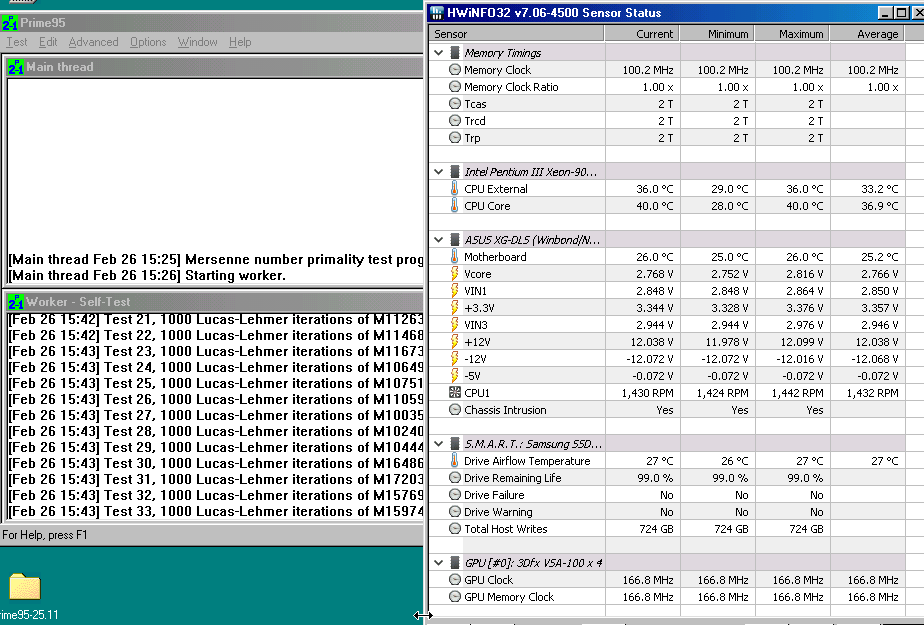Click the CPU1 fan icon
924x625 pixels.
pos(454,392)
